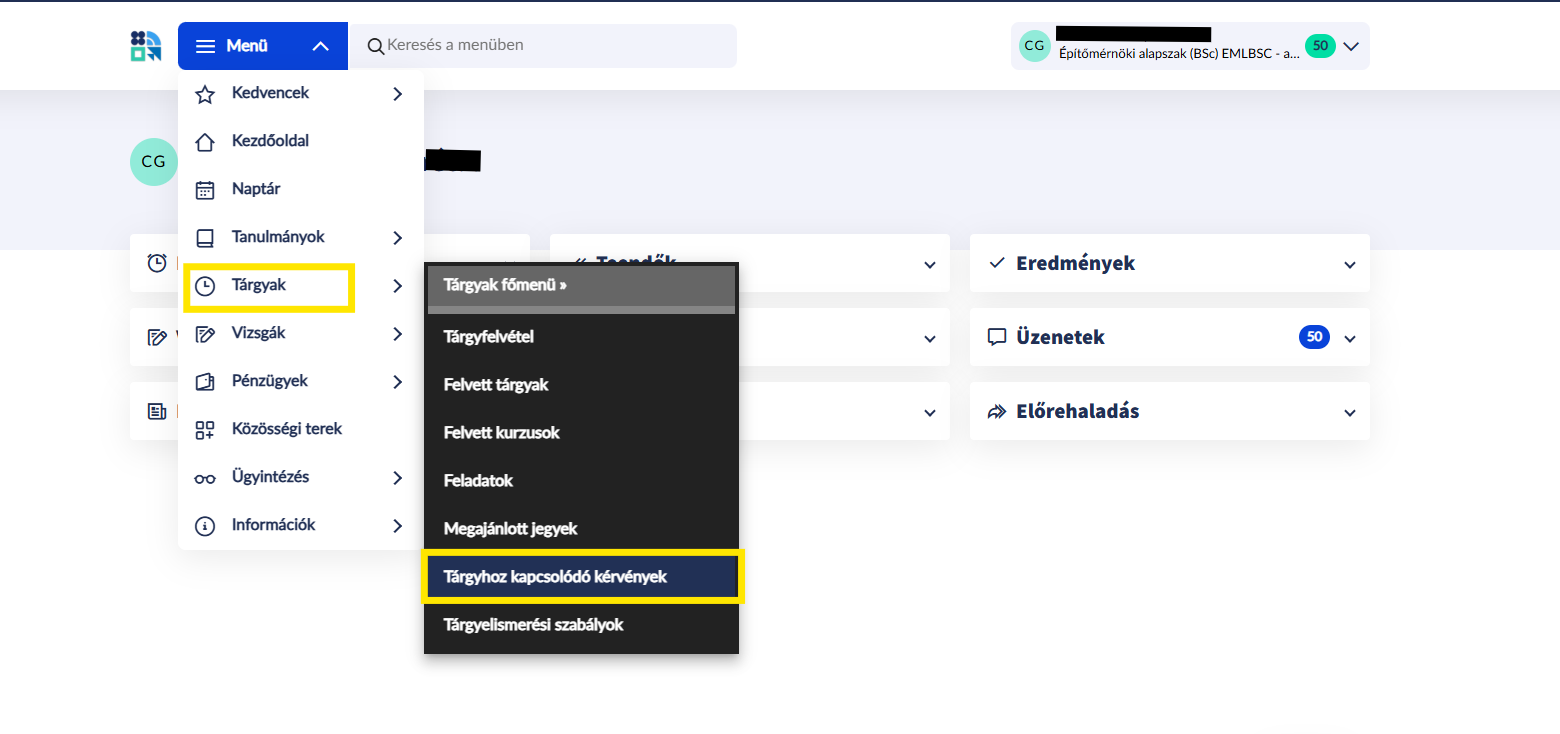Click the Naptár calendar icon

tap(205, 190)
